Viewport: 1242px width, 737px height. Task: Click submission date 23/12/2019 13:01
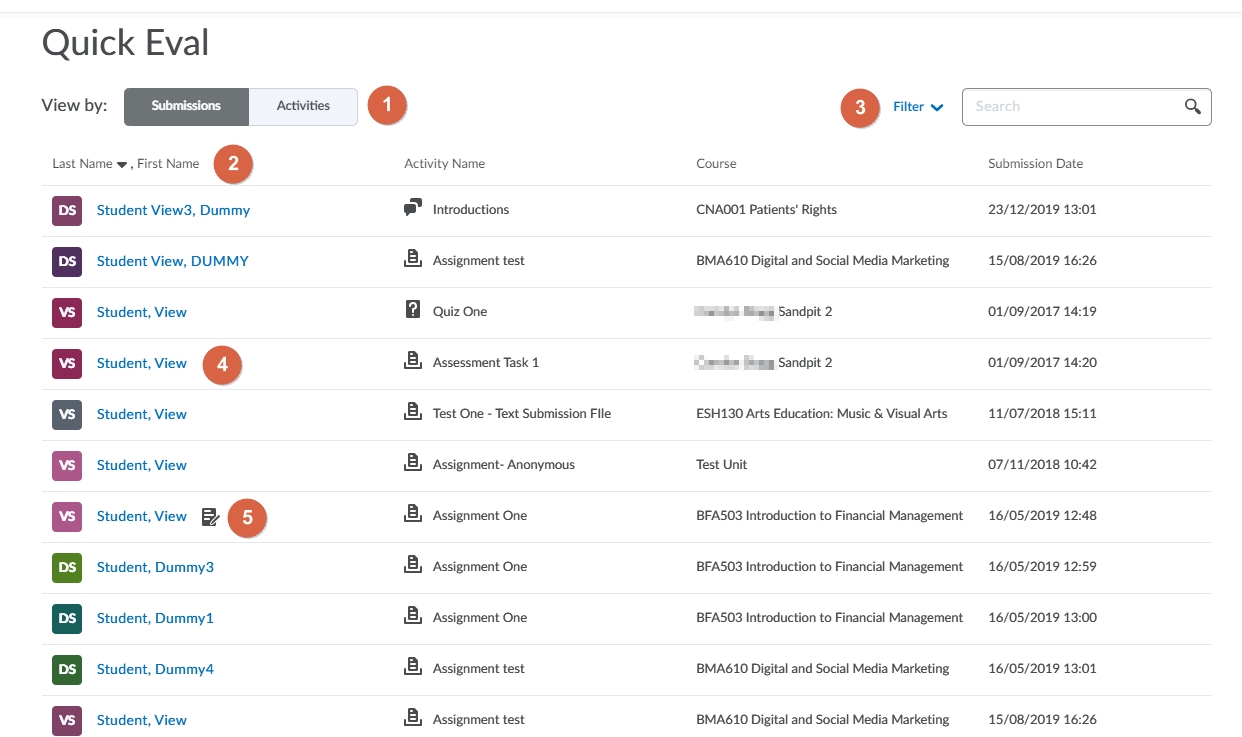1042,210
